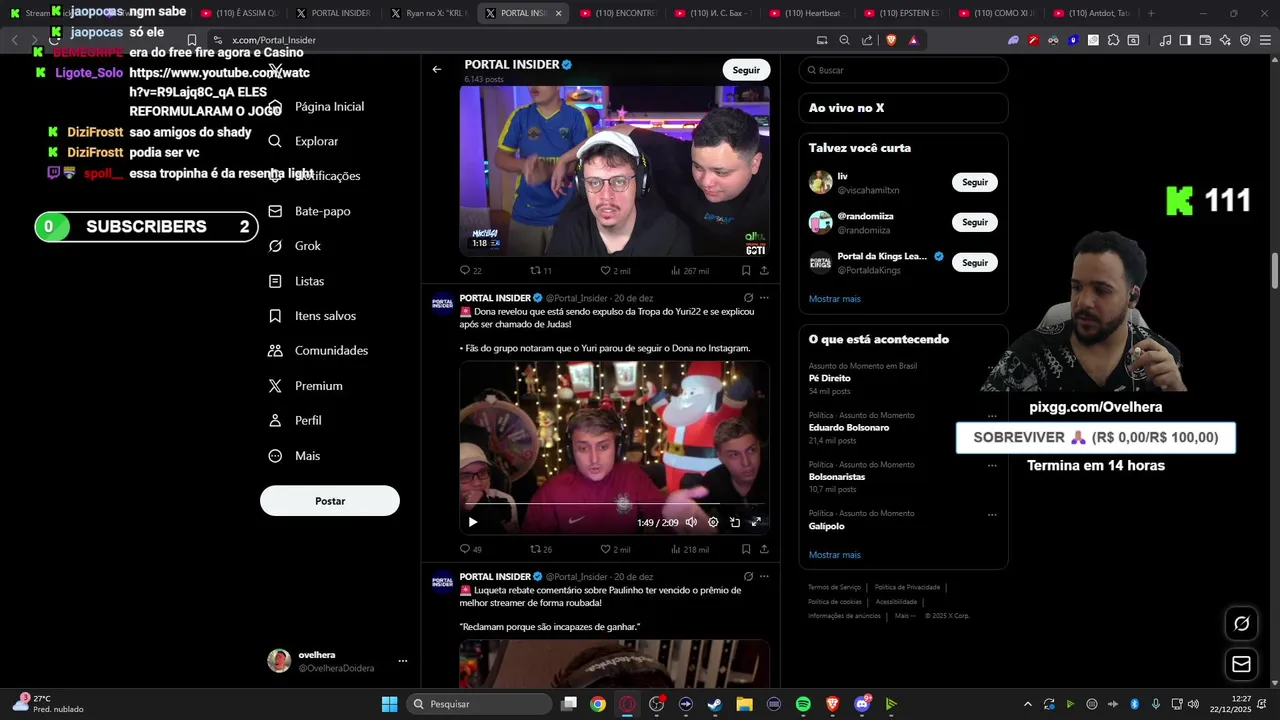Open more options for the Galípolo trend
1280x720 pixels.
pyautogui.click(x=992, y=514)
